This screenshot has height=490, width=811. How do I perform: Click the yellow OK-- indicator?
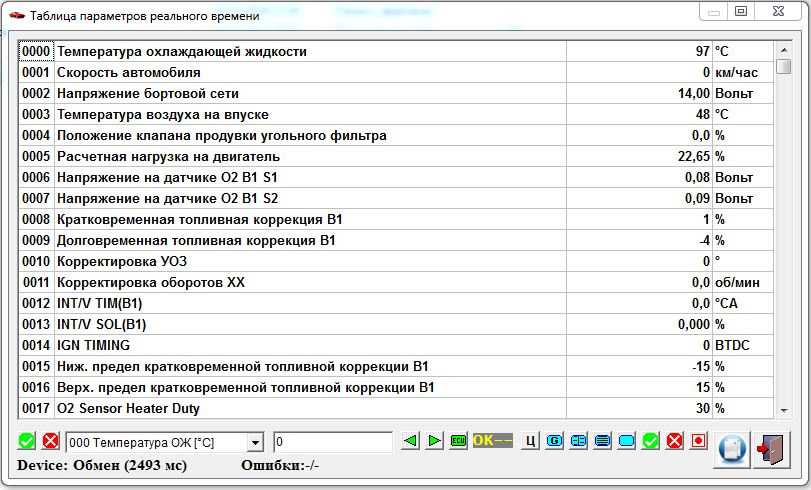[x=492, y=441]
